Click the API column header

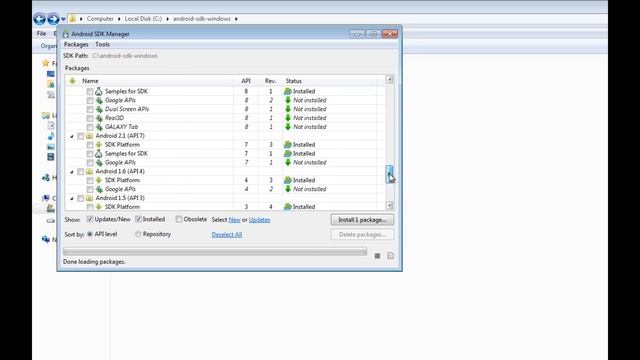tap(246, 81)
